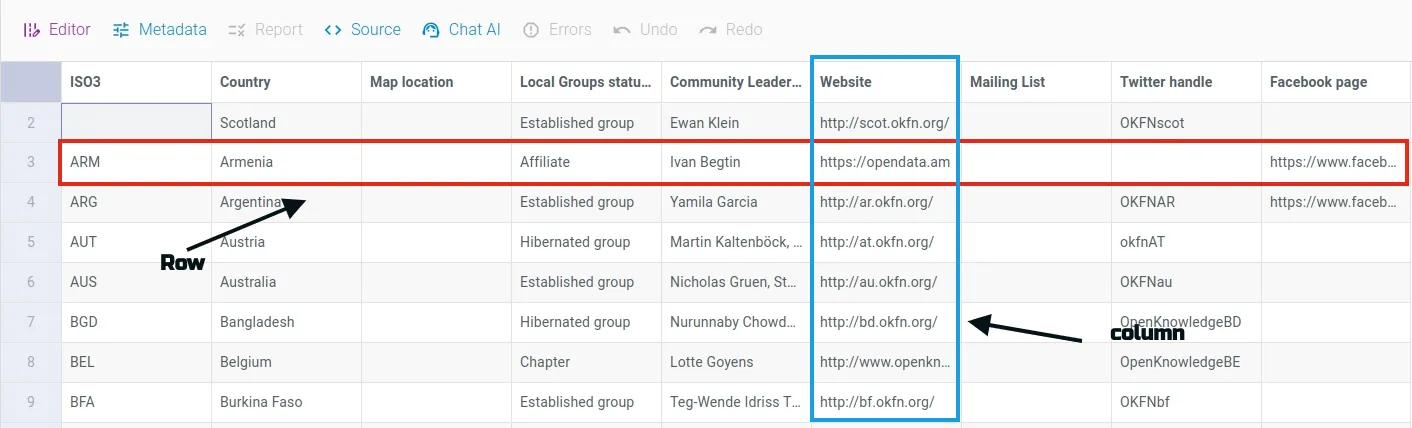Click the Report checklist icon
This screenshot has width=1412, height=428.
click(237, 30)
